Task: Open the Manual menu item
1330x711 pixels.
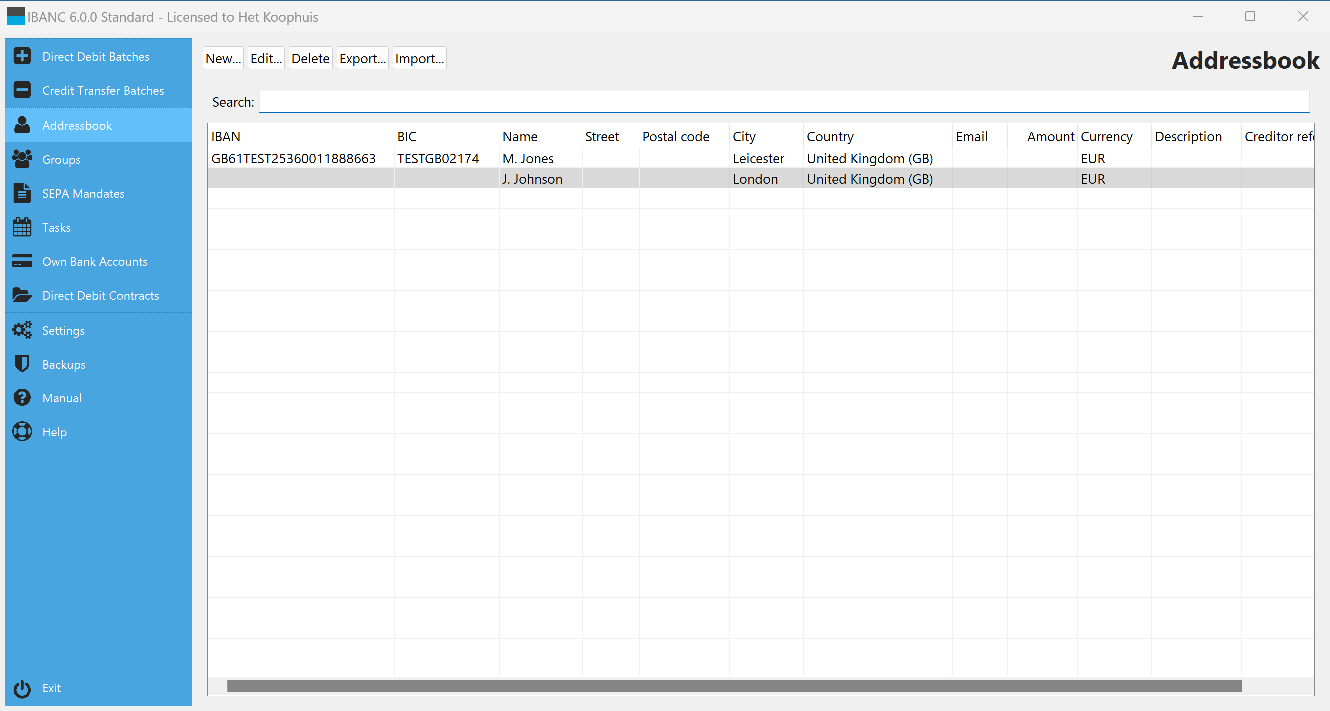Action: click(x=62, y=398)
